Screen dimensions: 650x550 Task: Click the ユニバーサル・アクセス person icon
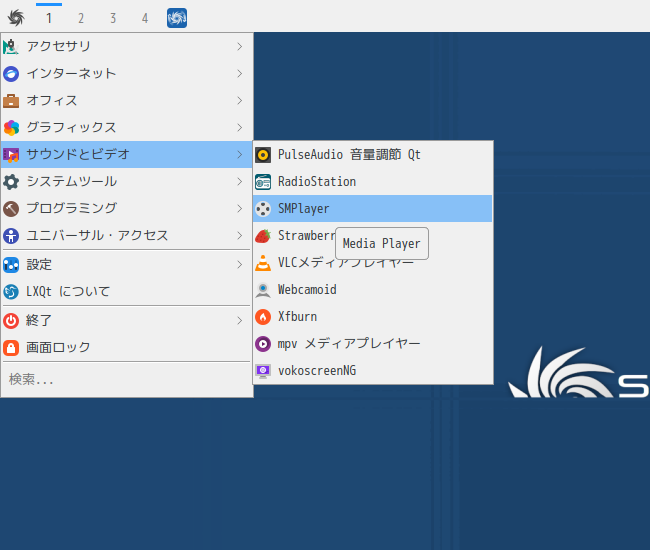[x=11, y=235]
